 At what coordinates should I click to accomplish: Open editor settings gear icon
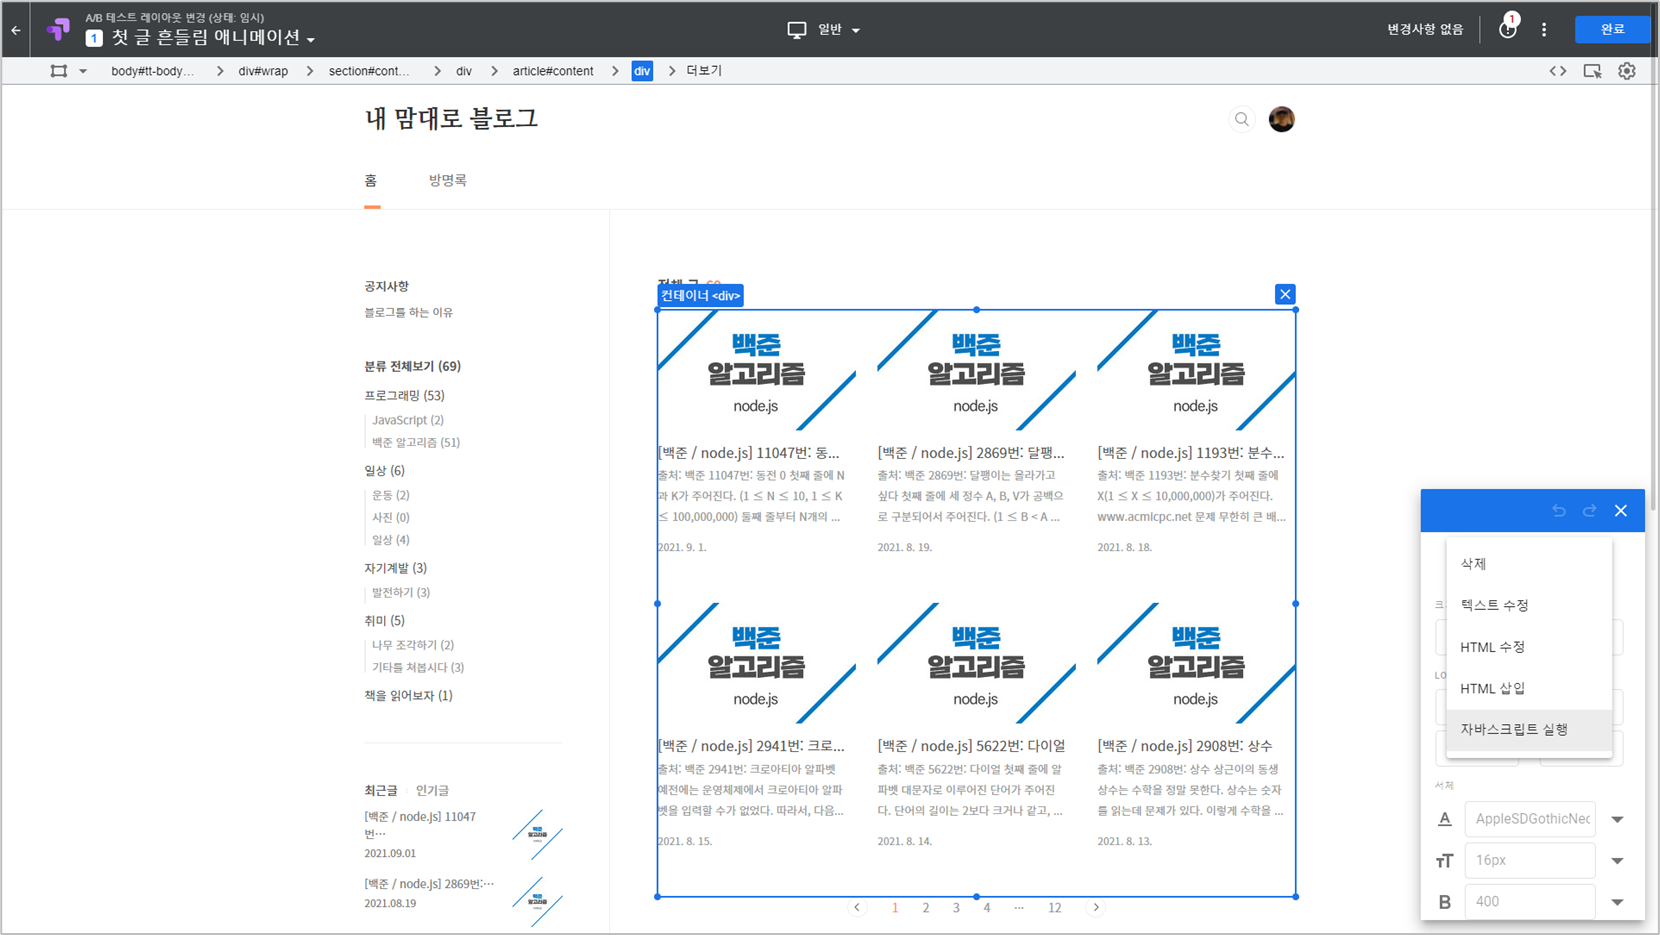(1627, 71)
